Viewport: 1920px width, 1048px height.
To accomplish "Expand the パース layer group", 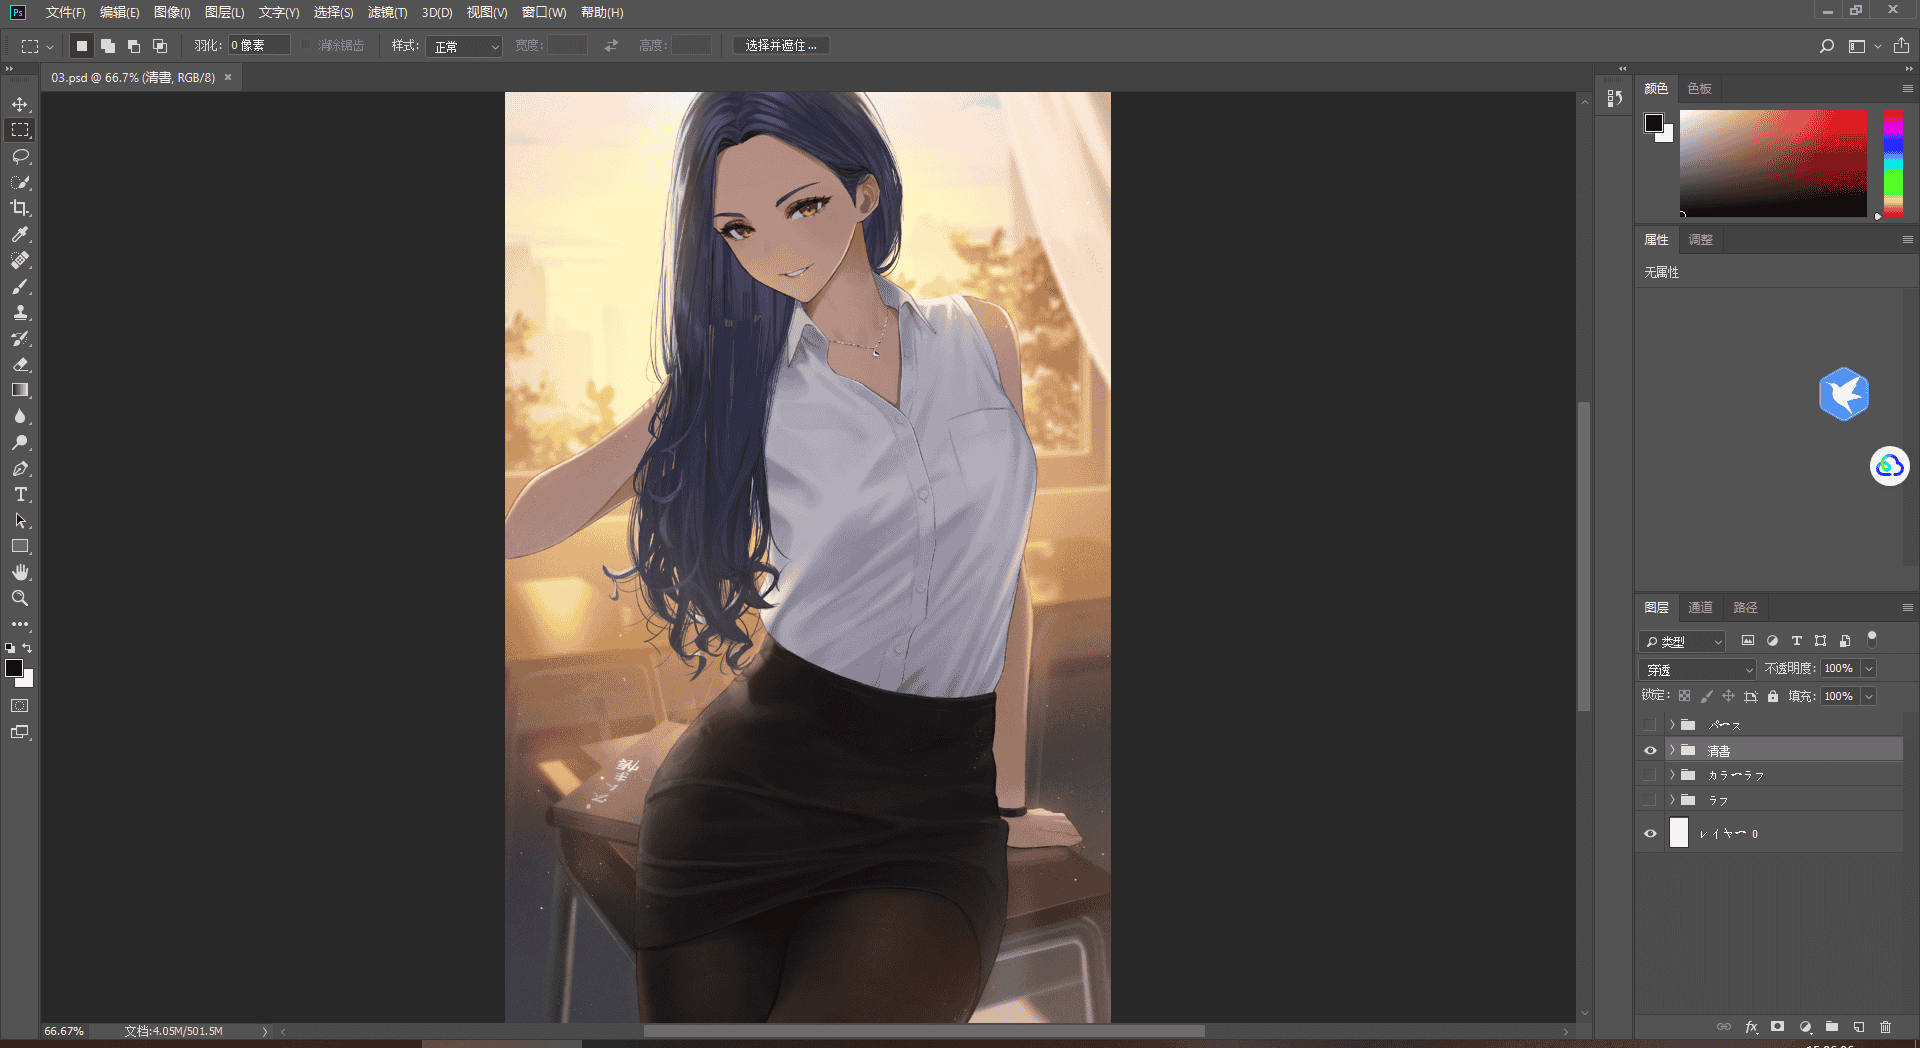I will (x=1671, y=724).
